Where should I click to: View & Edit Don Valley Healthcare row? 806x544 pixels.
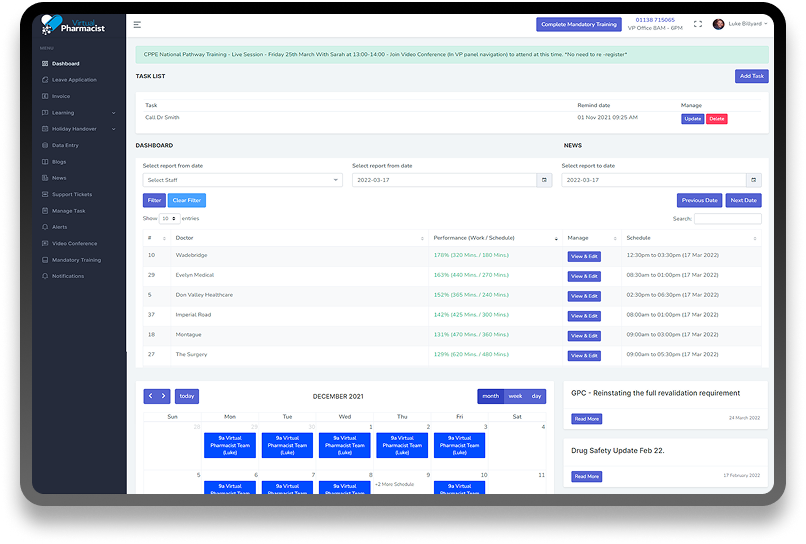(x=584, y=296)
